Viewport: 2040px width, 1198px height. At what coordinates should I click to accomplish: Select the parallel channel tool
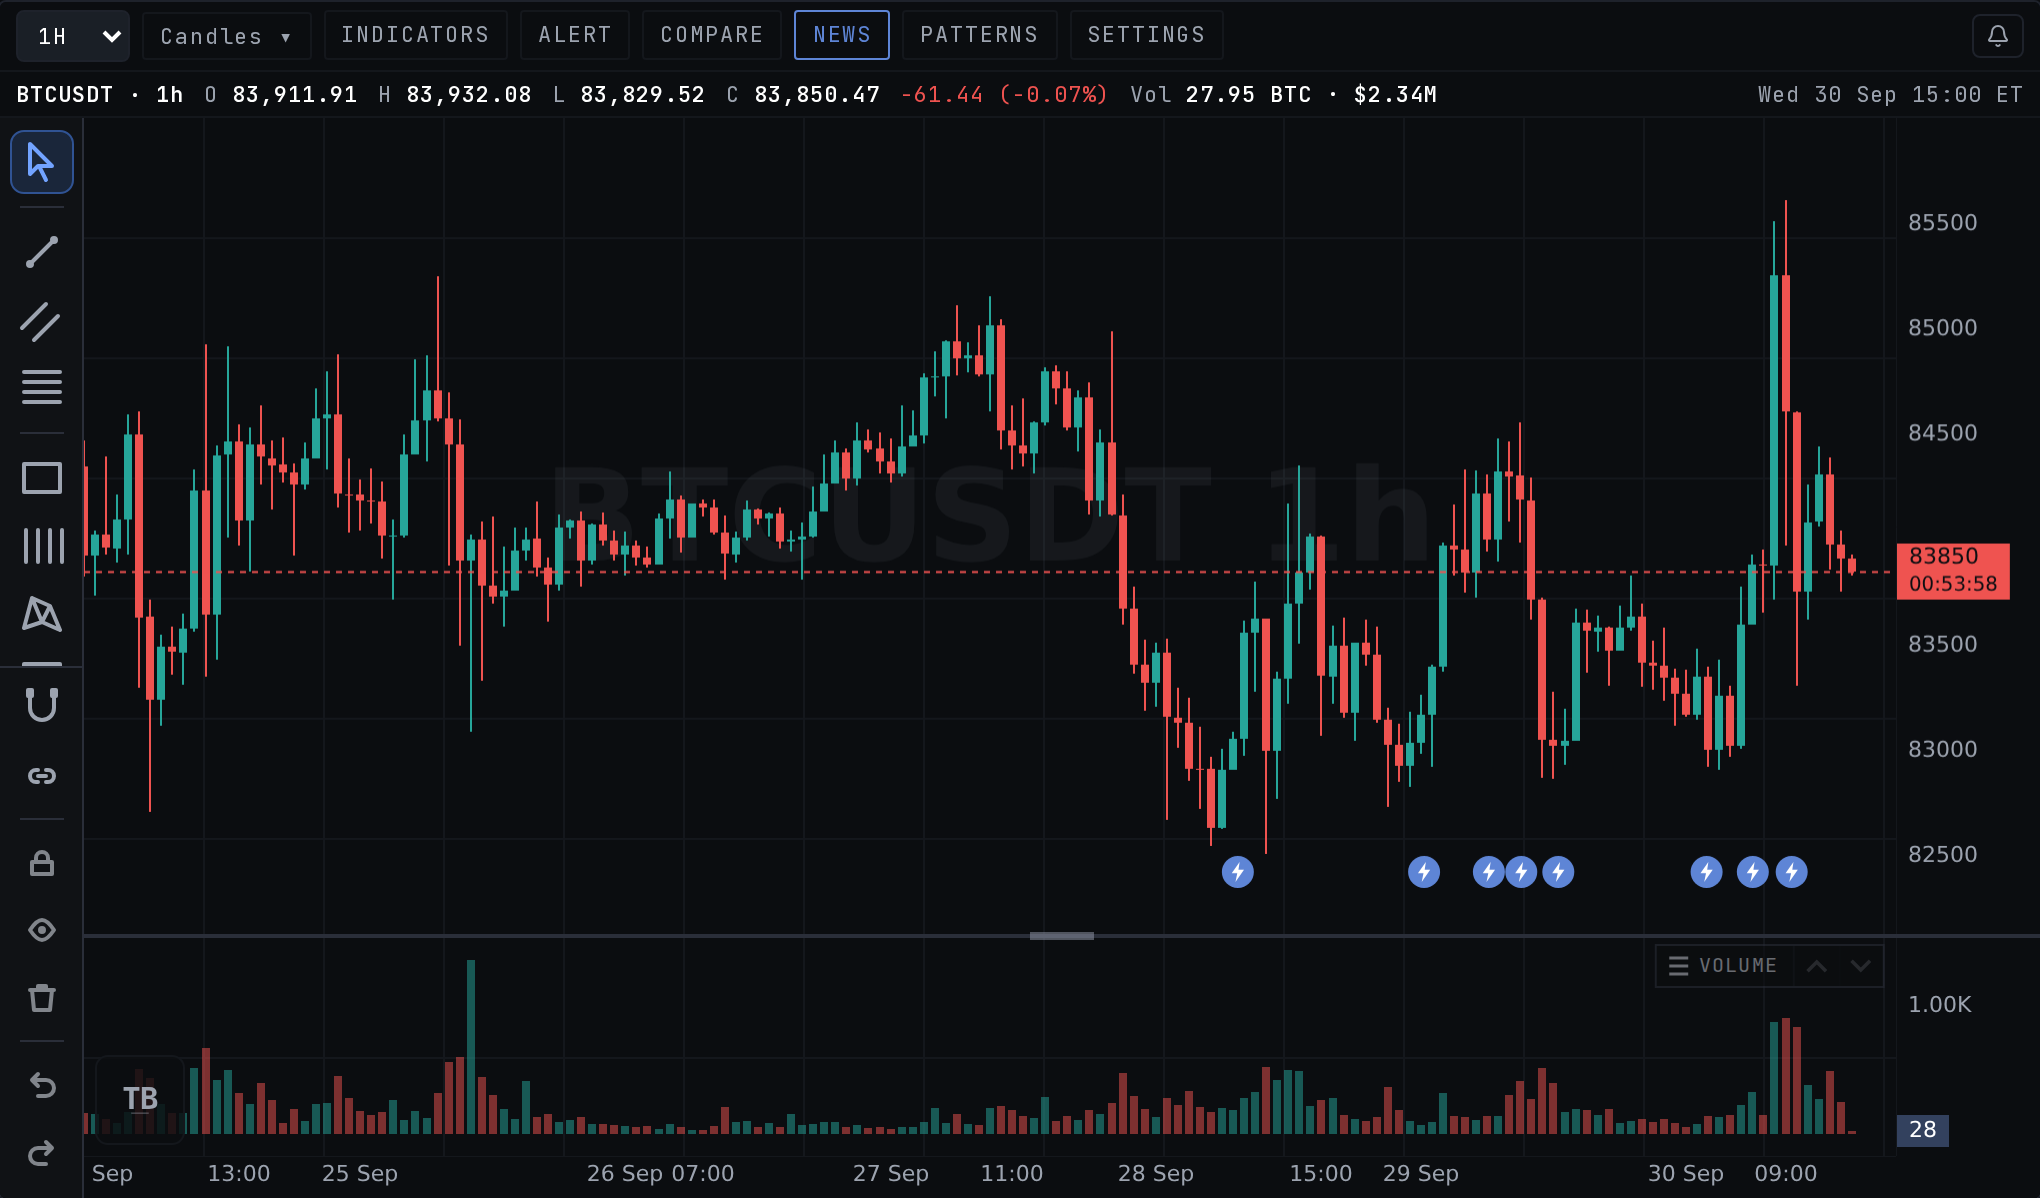click(x=41, y=322)
